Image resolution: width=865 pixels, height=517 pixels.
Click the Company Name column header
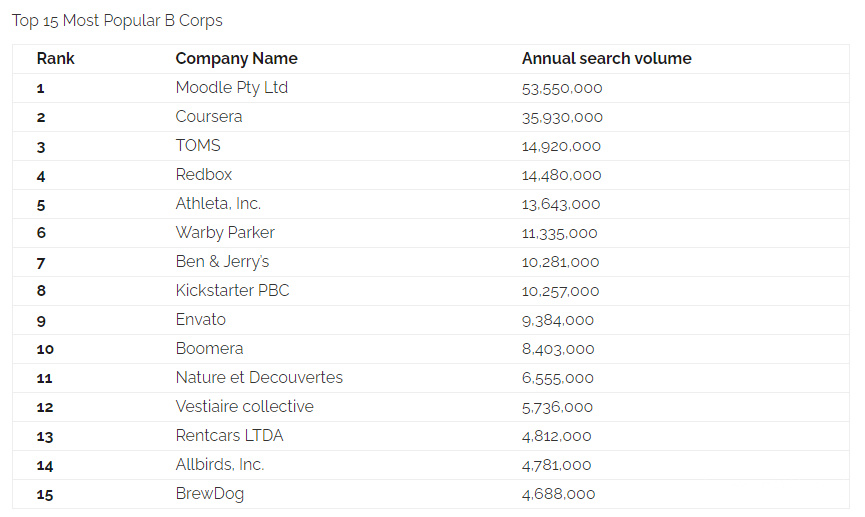click(x=236, y=58)
